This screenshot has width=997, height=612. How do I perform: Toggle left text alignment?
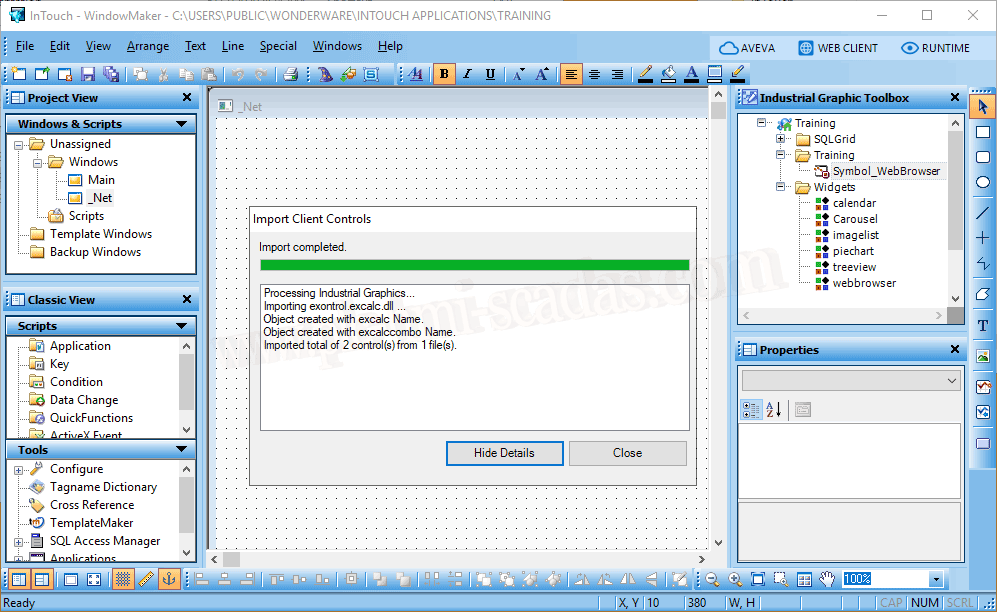pyautogui.click(x=571, y=74)
